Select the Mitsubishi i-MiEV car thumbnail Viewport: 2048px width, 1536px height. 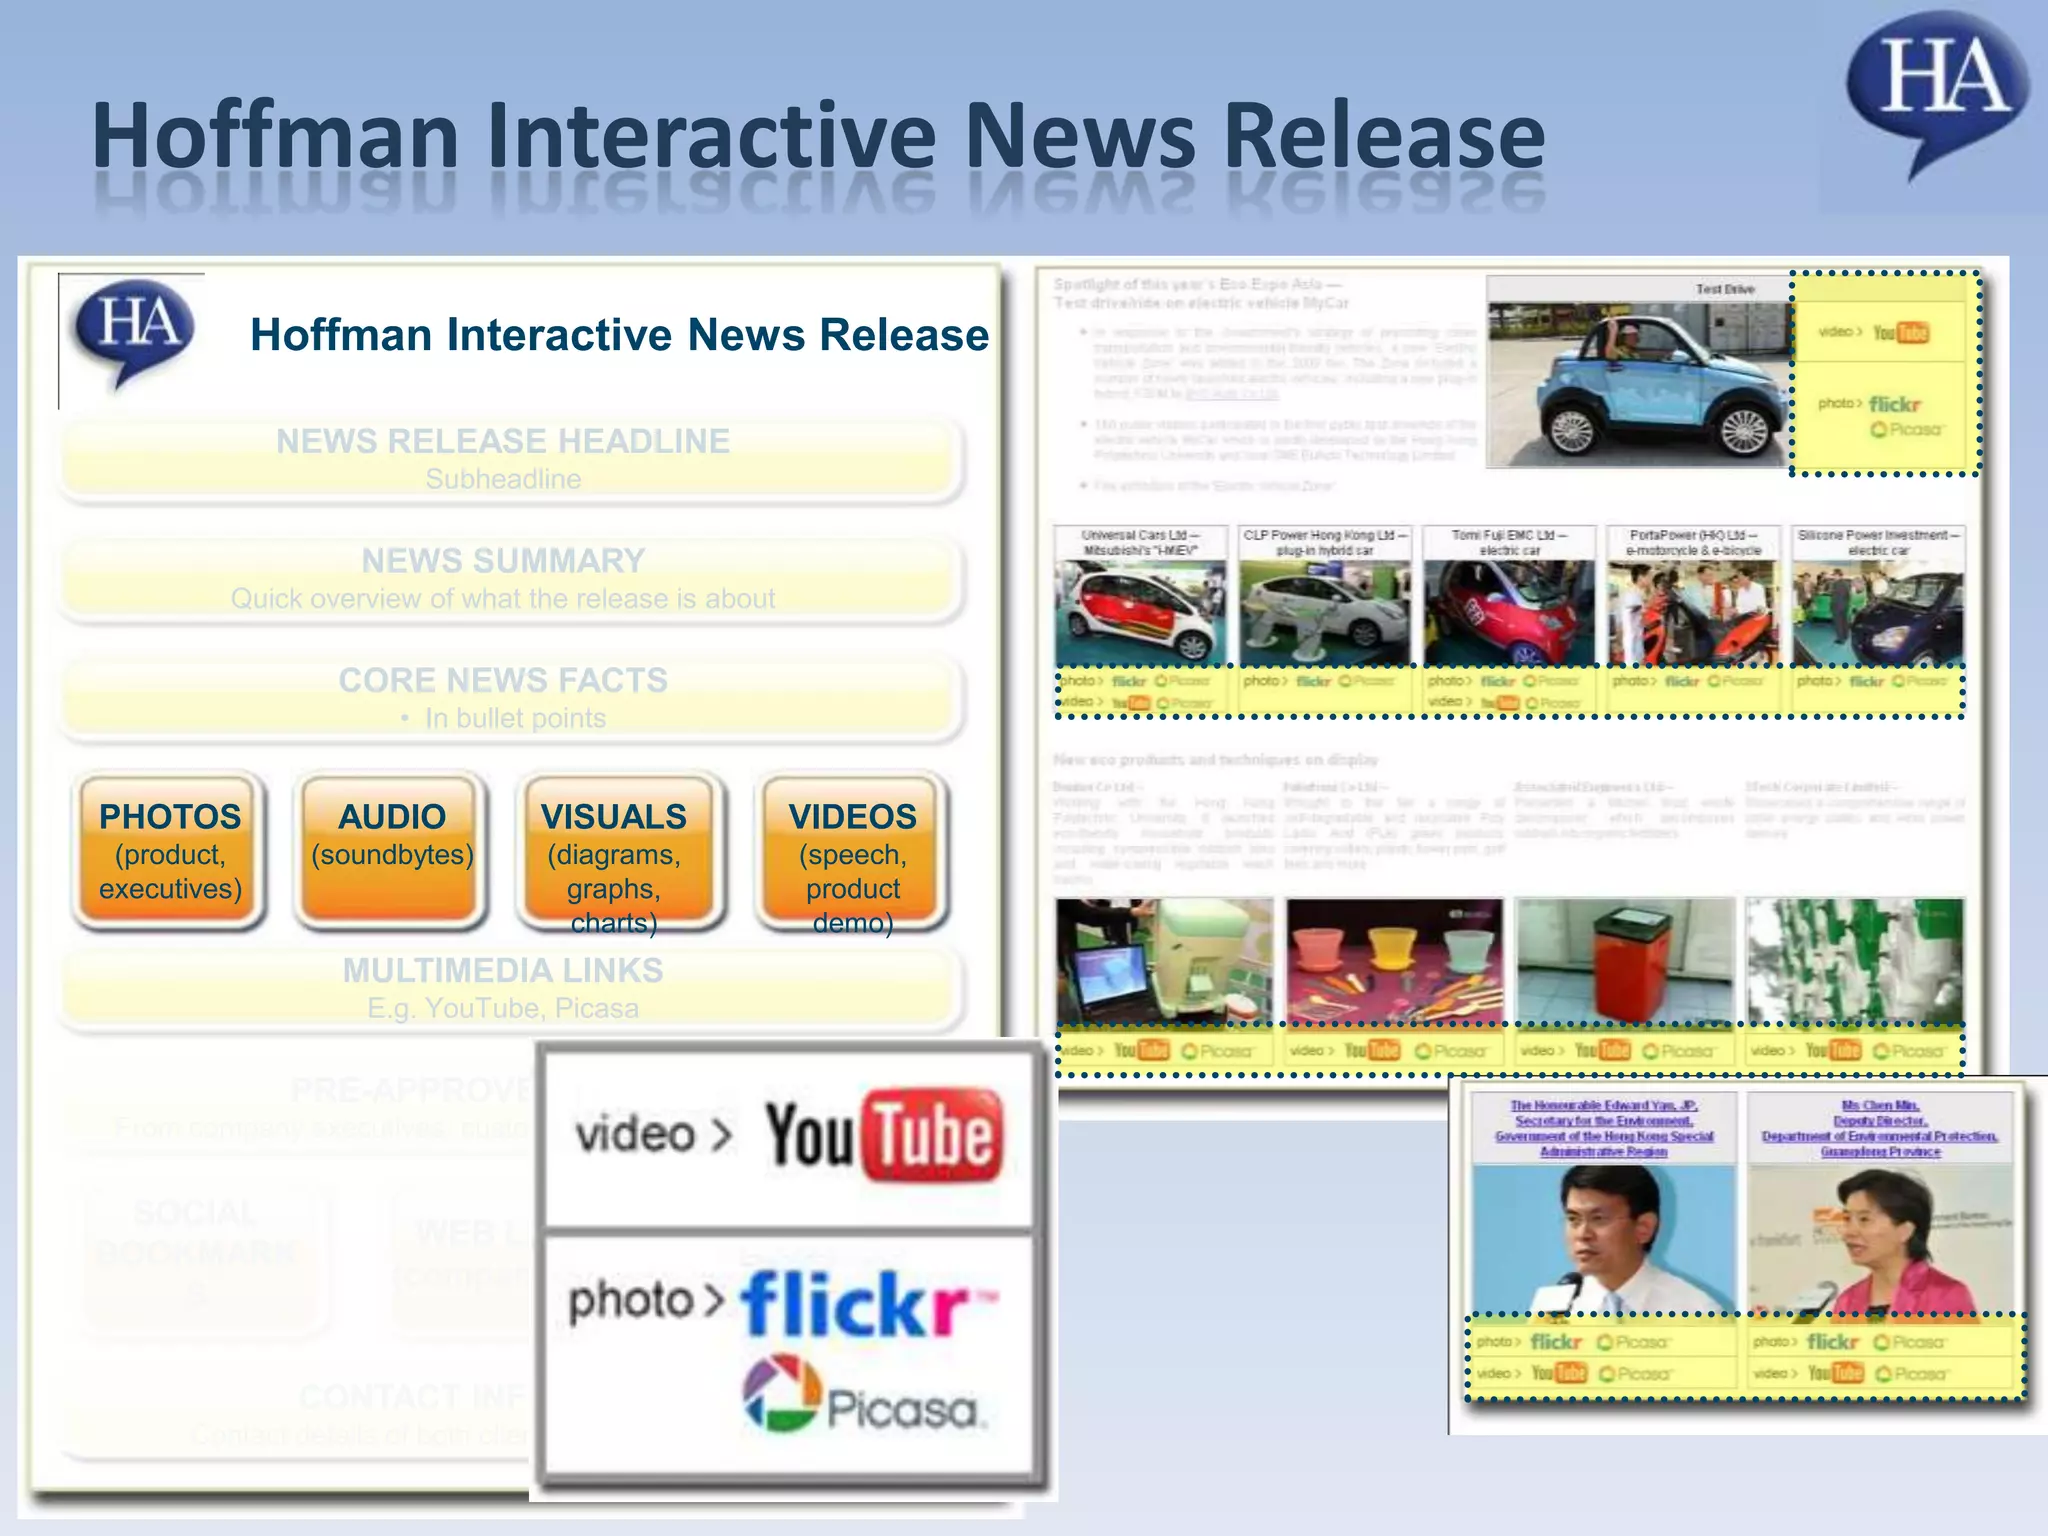click(x=1140, y=612)
